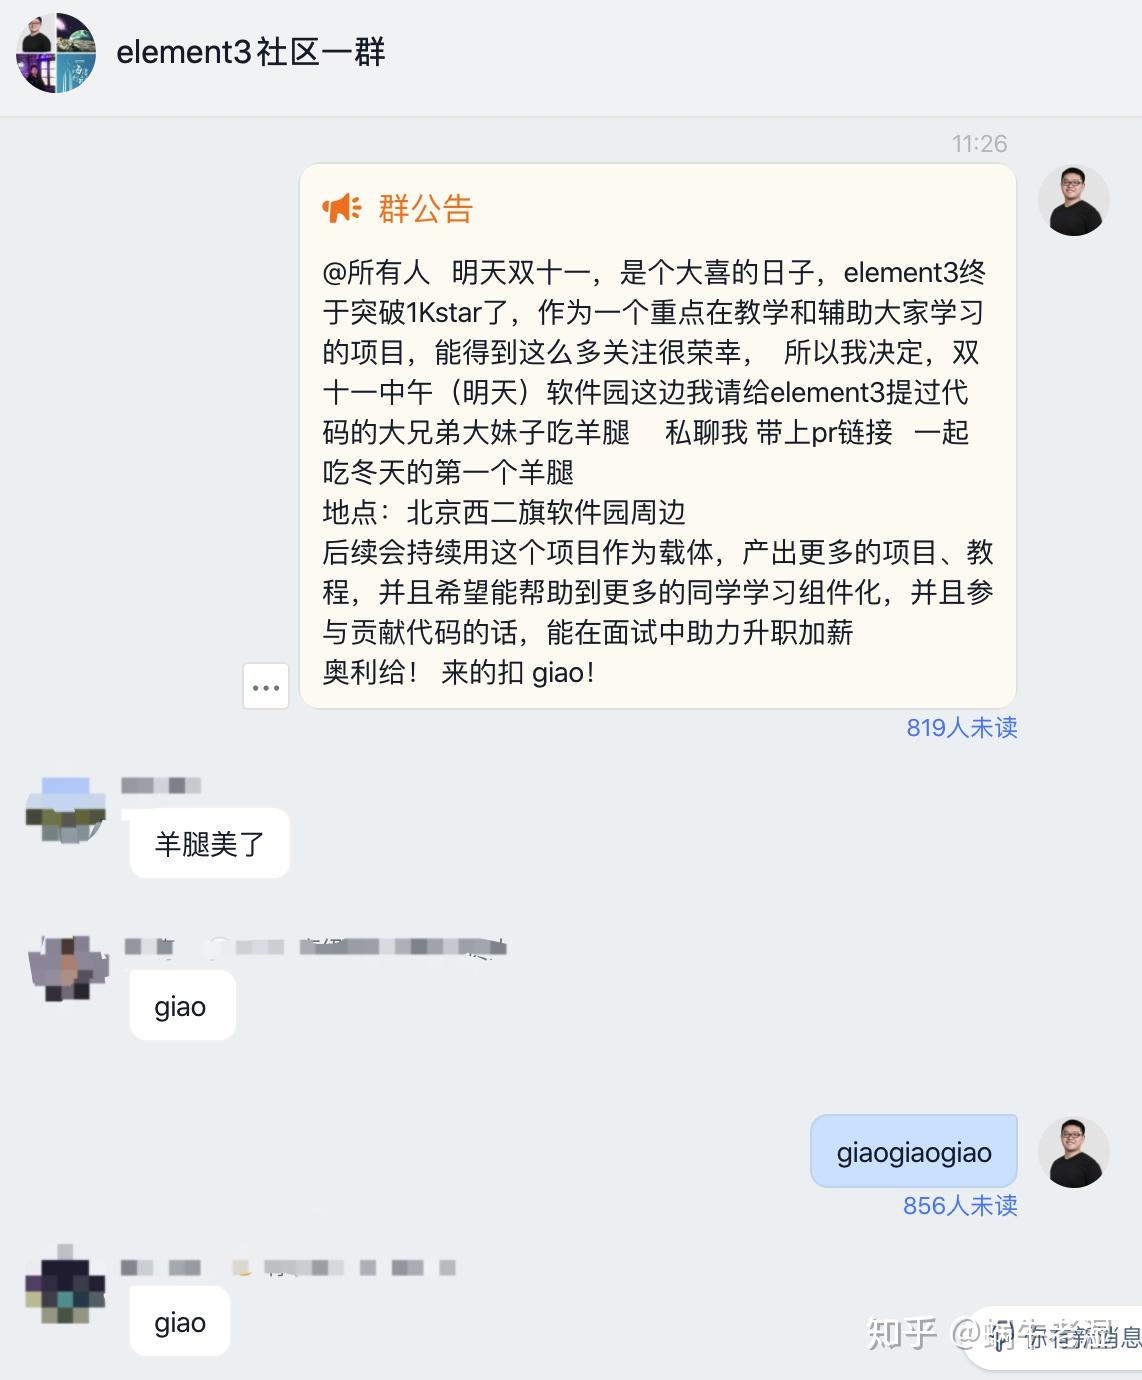Viewport: 1142px width, 1380px height.
Task: Select the giaogiaogiao message bubble
Action: [914, 1152]
